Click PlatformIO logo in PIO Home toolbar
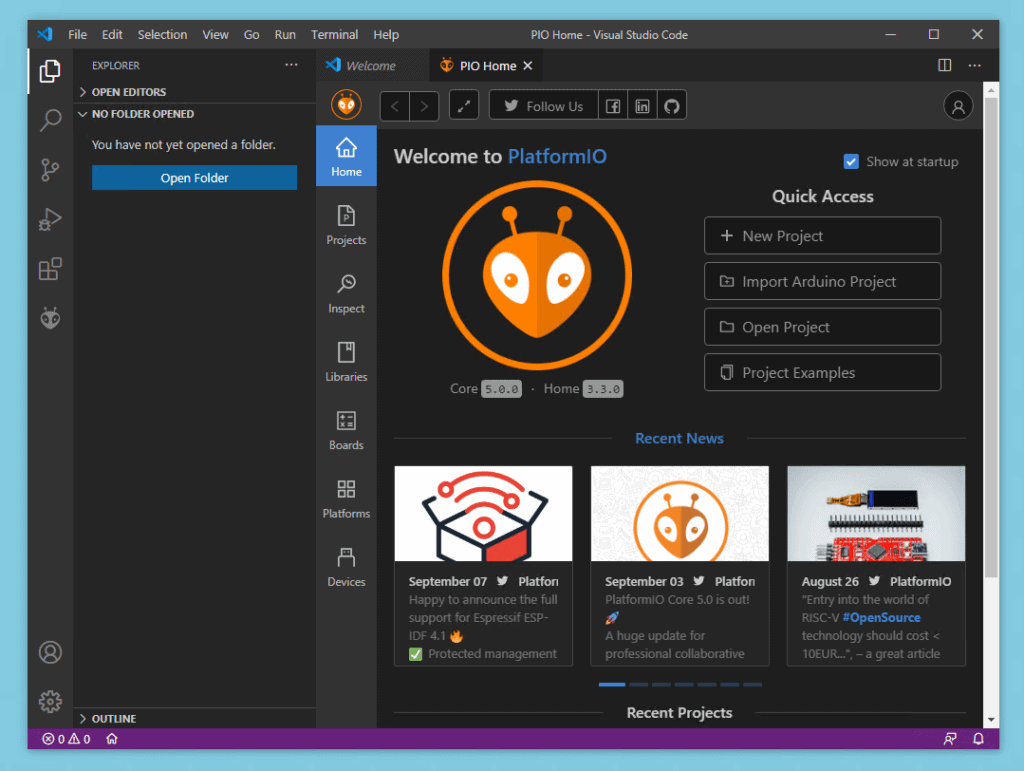 pyautogui.click(x=346, y=105)
